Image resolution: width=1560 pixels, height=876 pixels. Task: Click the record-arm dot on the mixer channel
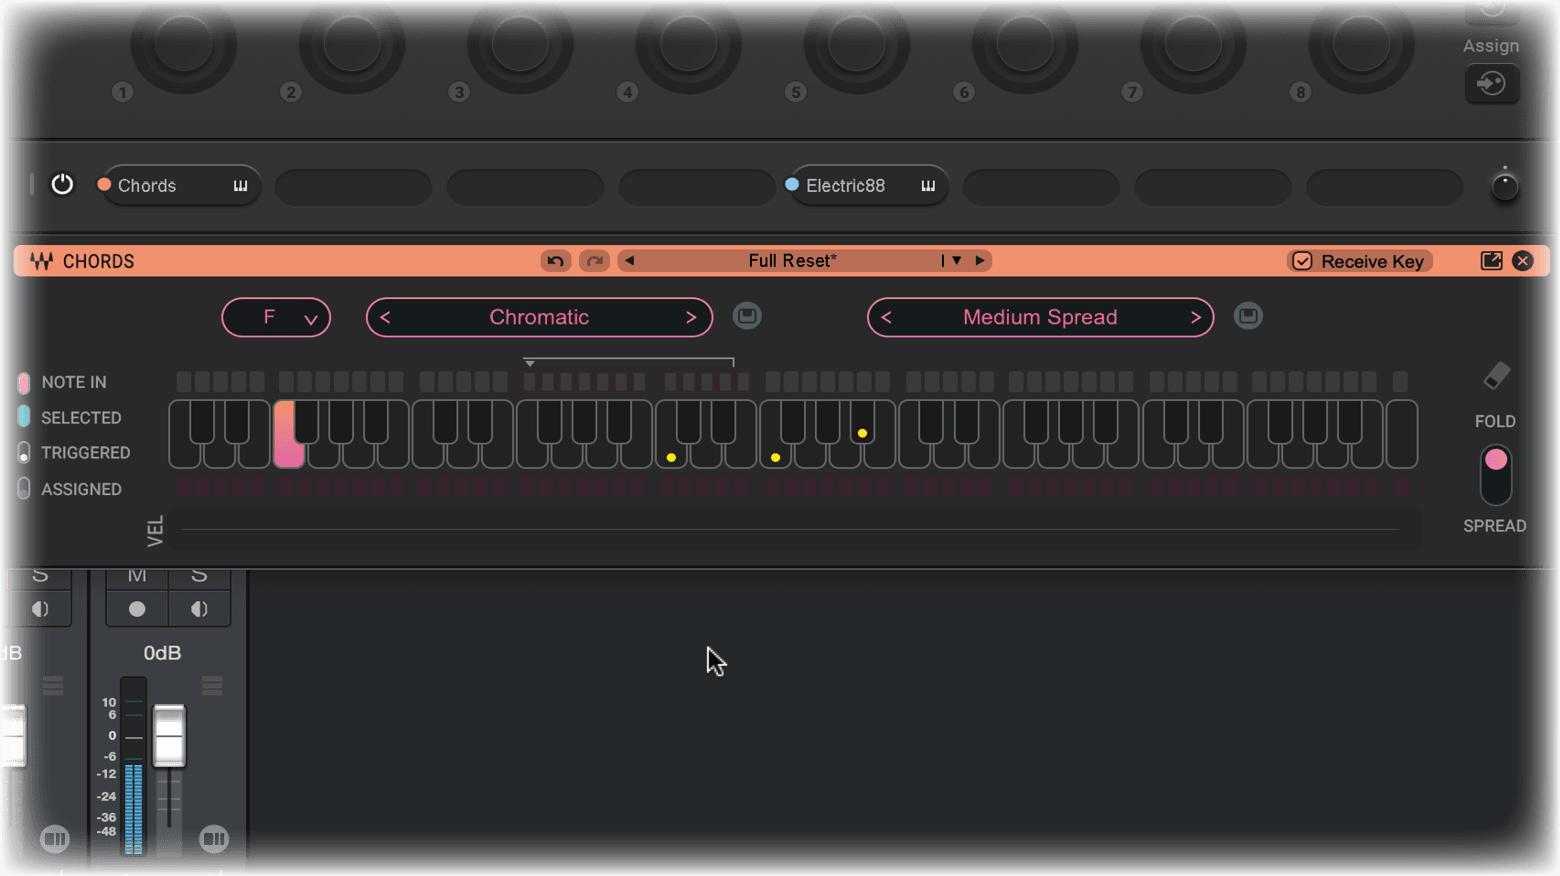click(x=137, y=609)
